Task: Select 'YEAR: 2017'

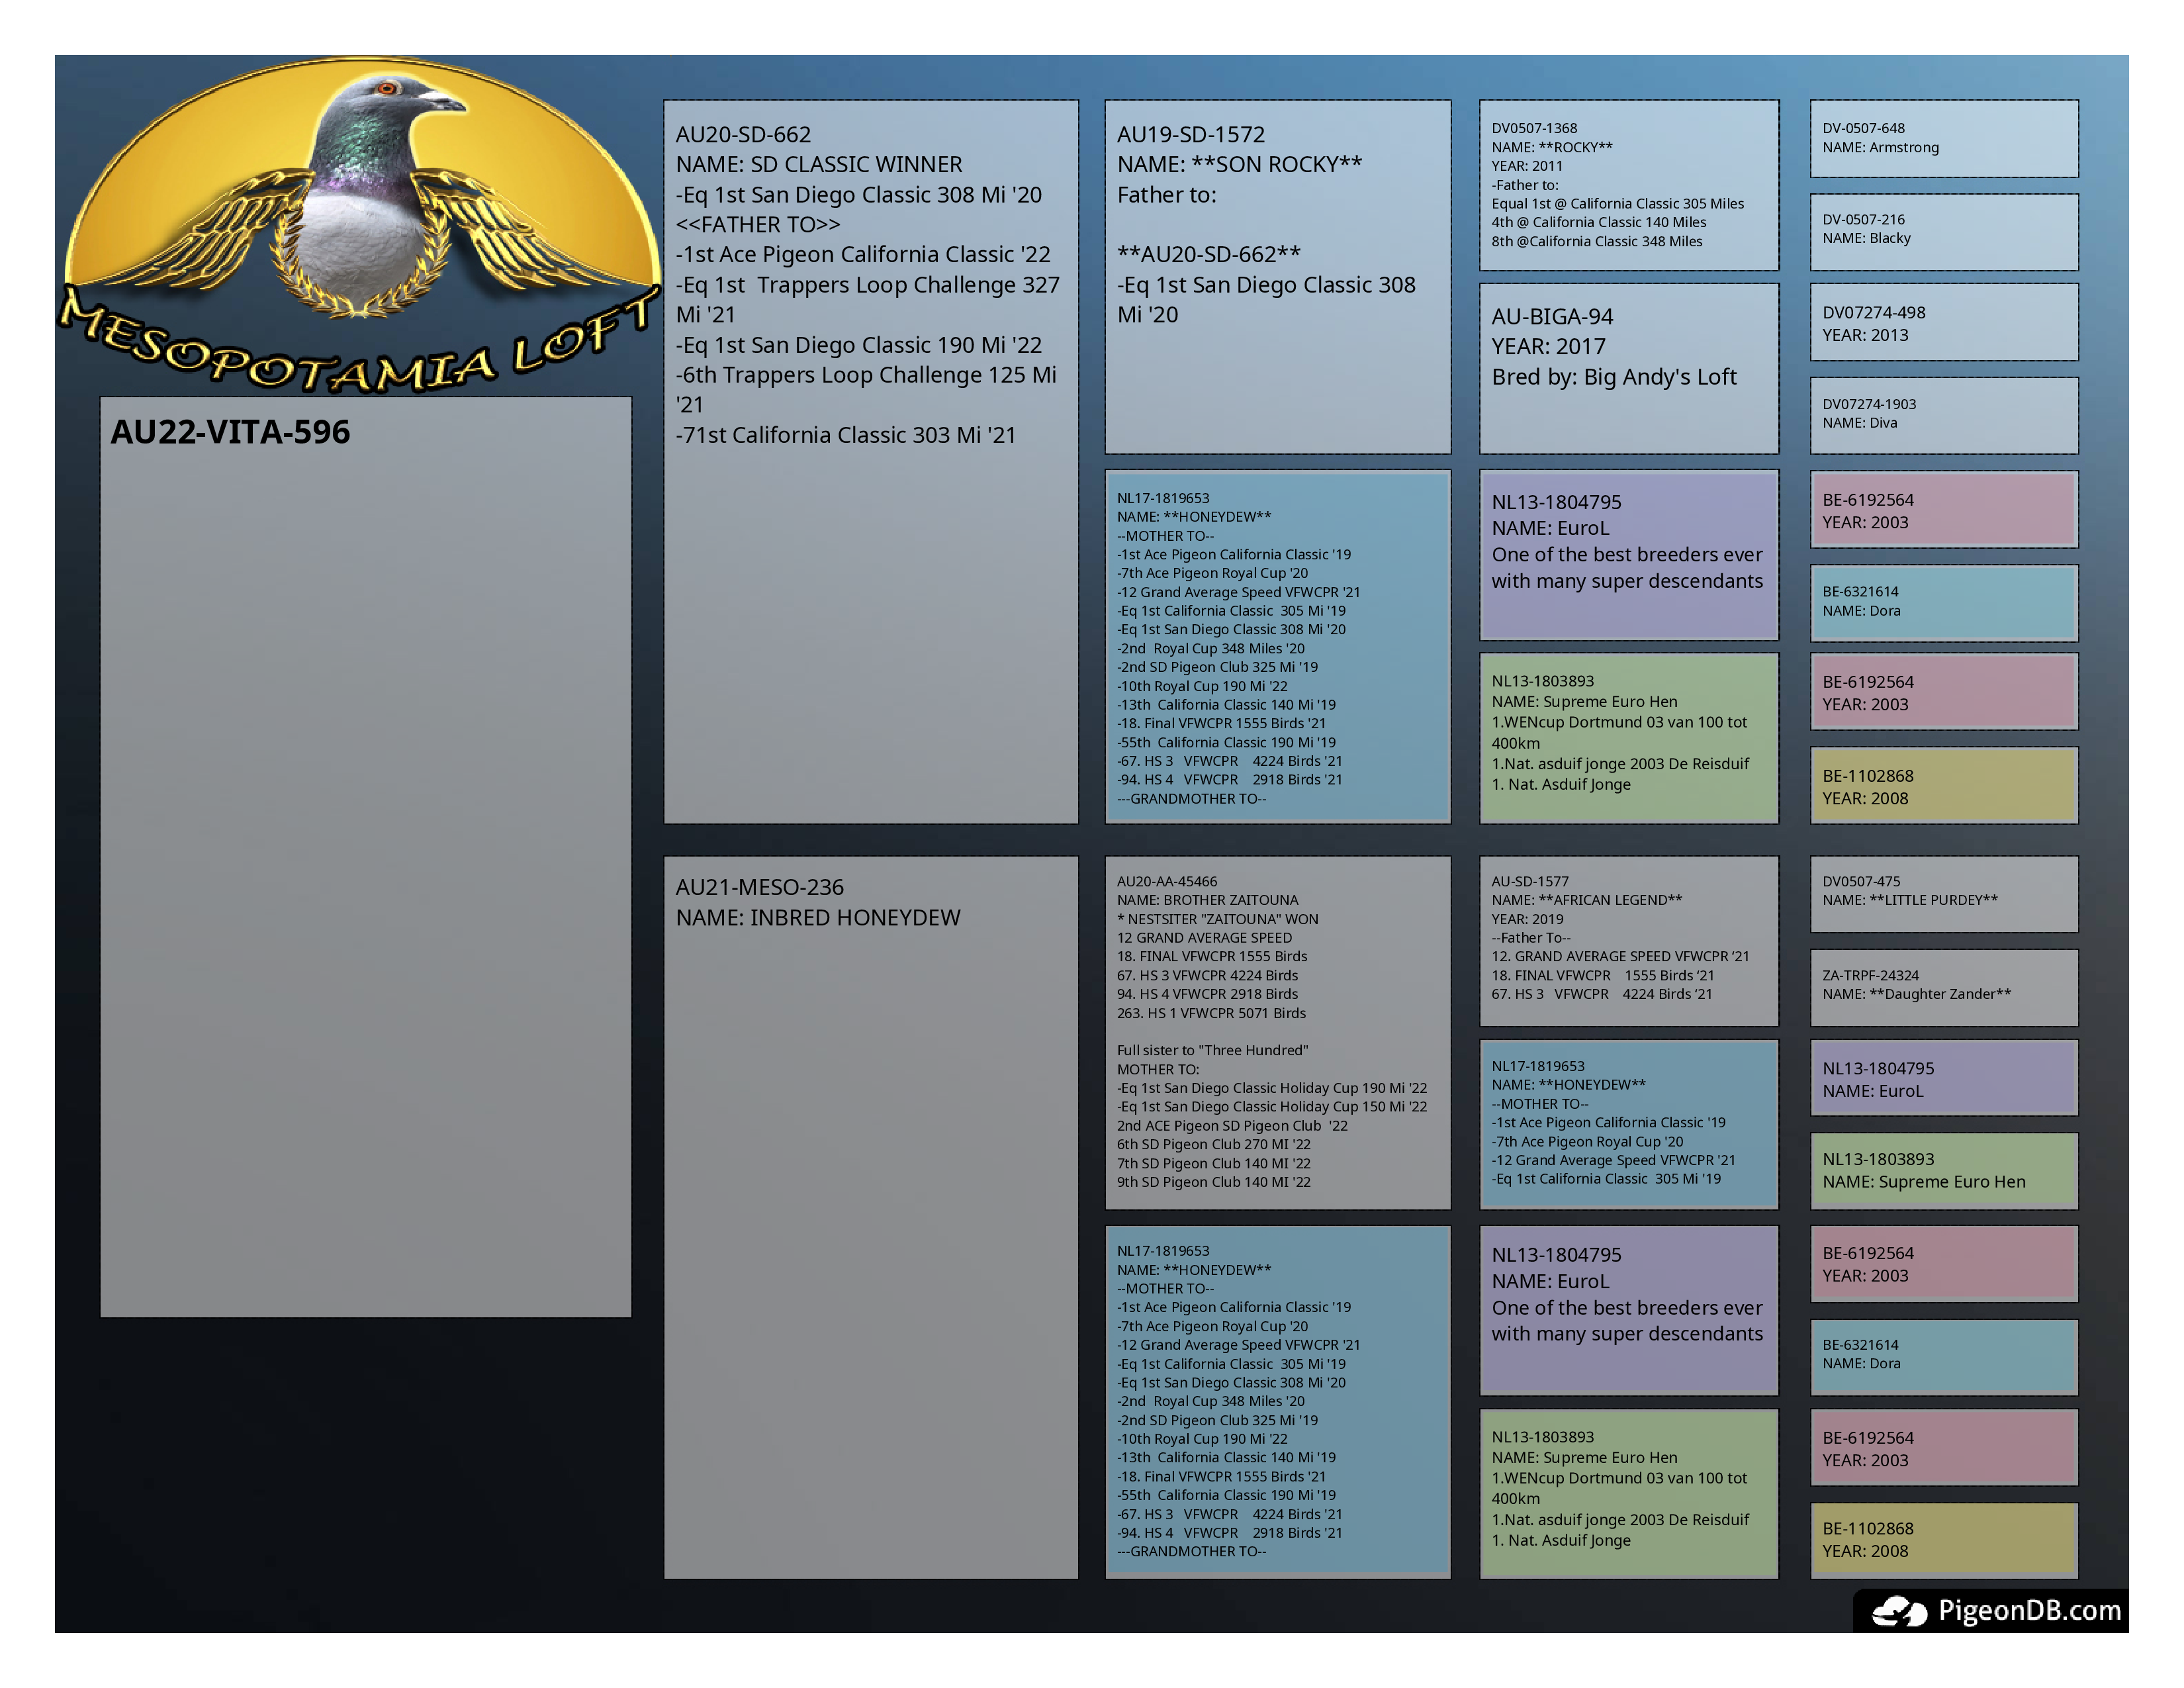Action: [1549, 347]
